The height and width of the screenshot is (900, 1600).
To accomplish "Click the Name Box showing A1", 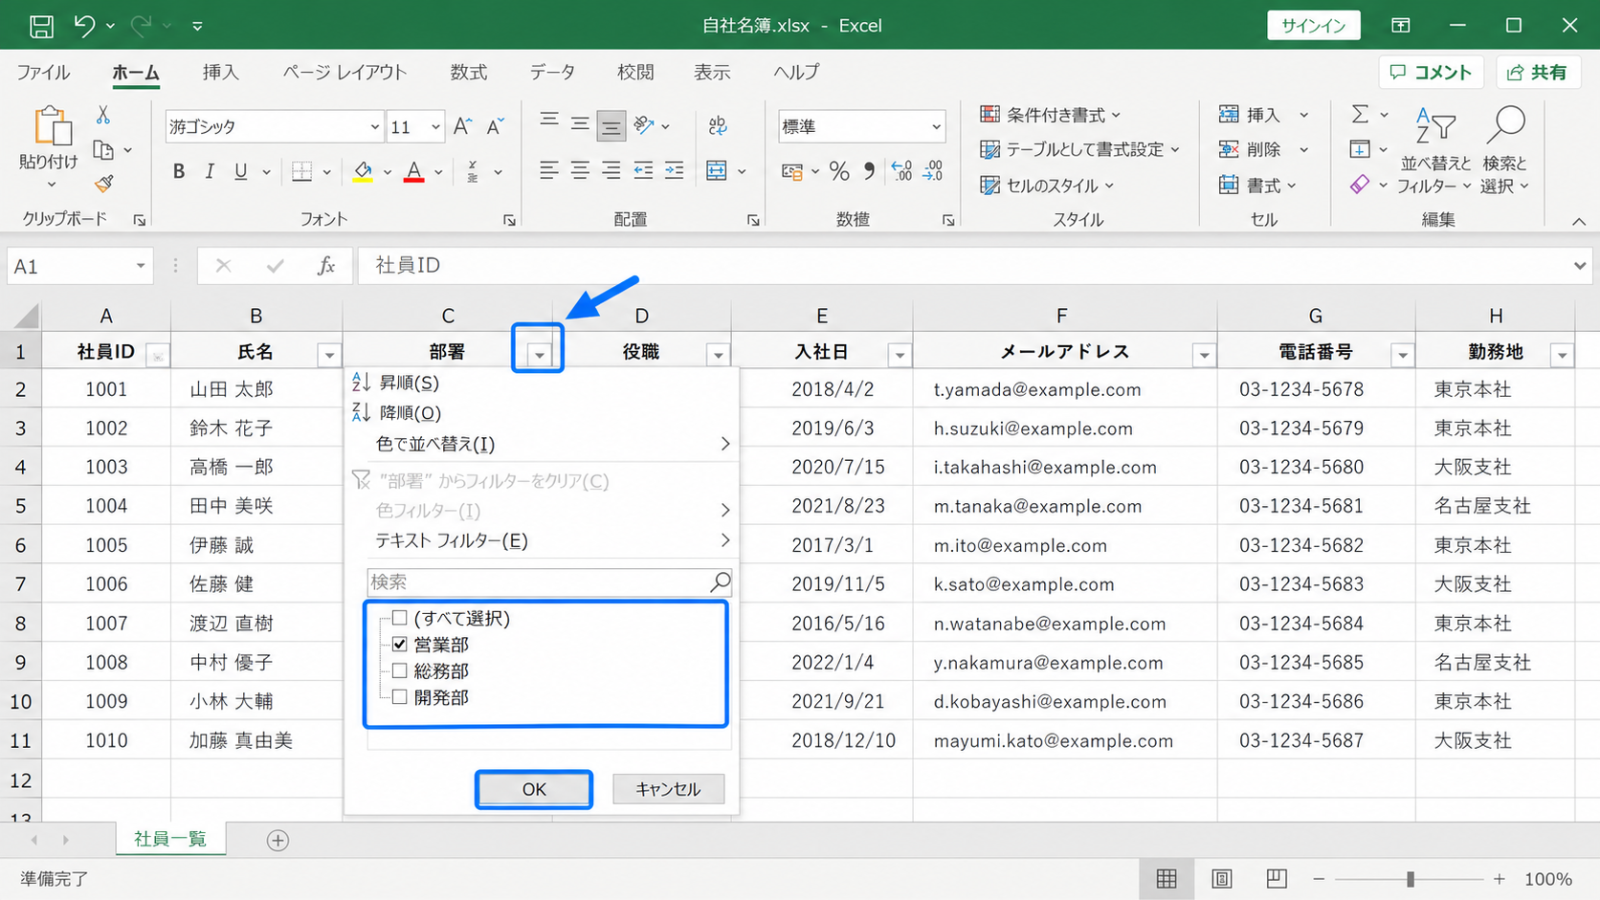I will (x=80, y=266).
